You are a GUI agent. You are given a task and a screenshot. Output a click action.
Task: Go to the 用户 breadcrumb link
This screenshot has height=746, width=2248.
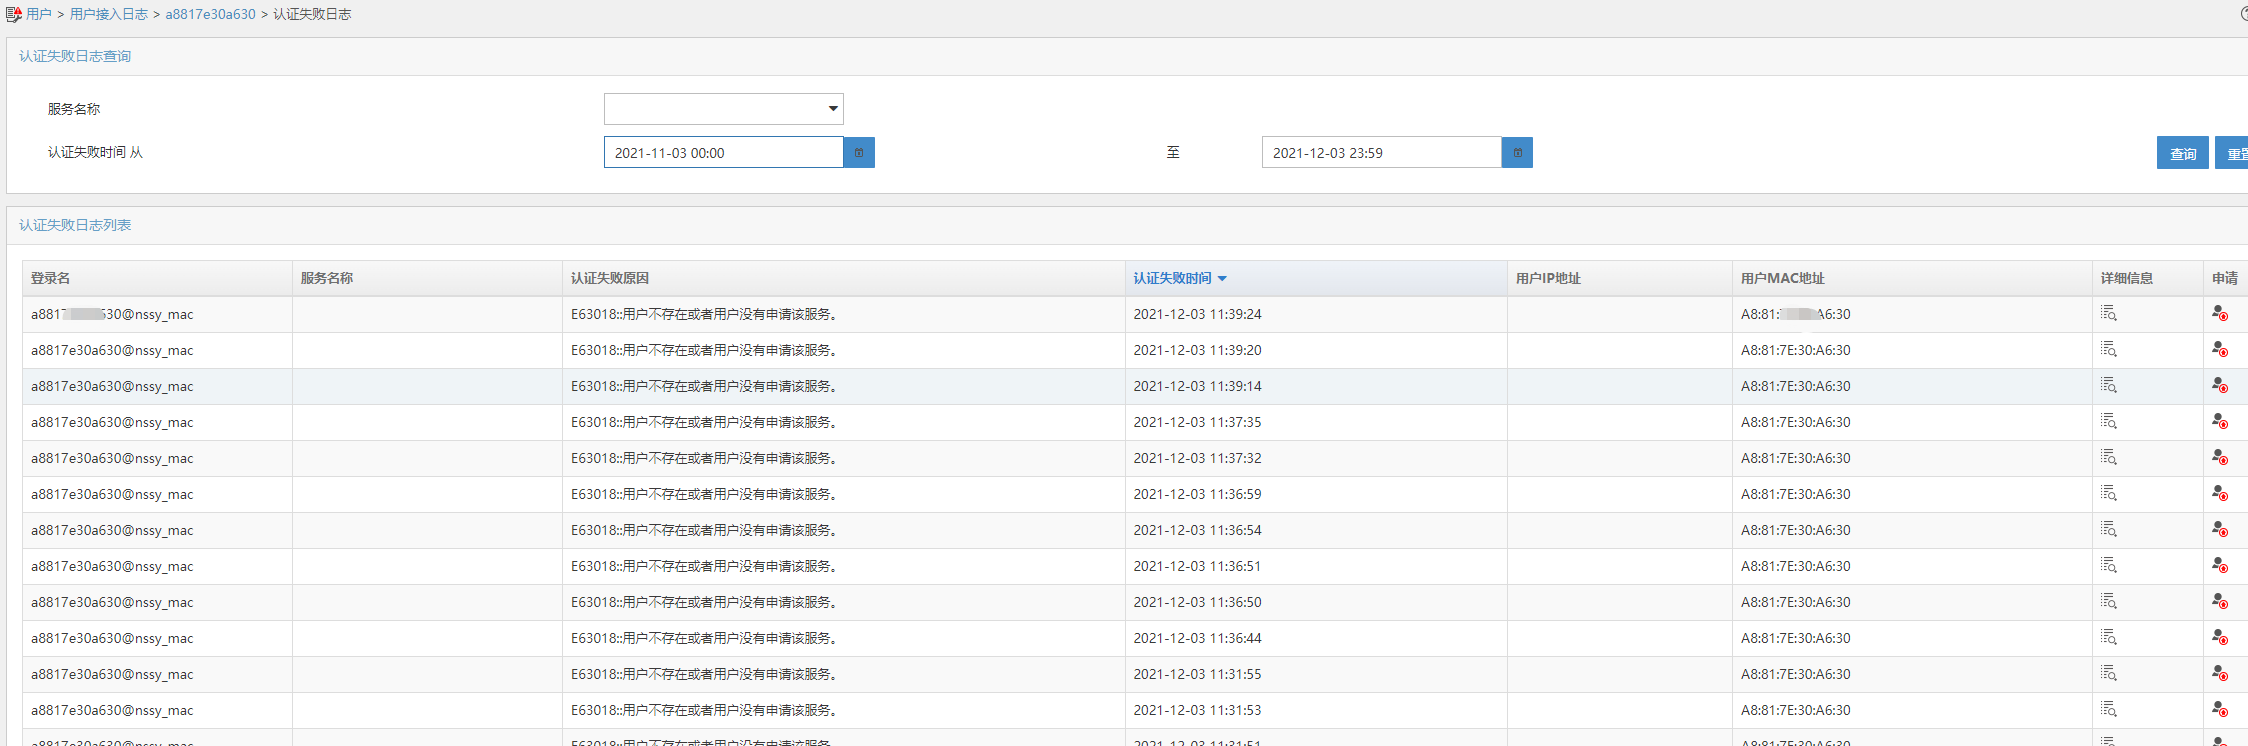[39, 14]
